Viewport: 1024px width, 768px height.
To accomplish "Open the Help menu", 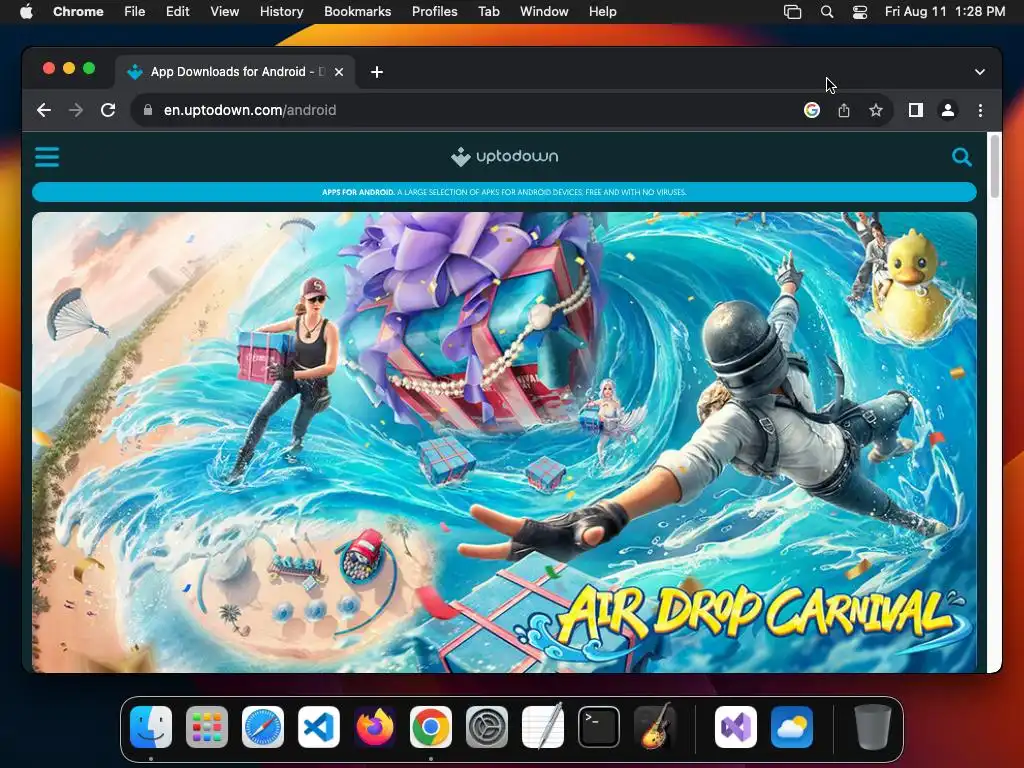I will coord(602,11).
